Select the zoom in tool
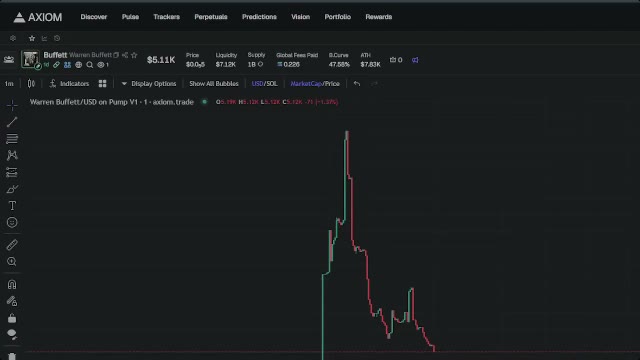The height and width of the screenshot is (360, 640). 12,261
